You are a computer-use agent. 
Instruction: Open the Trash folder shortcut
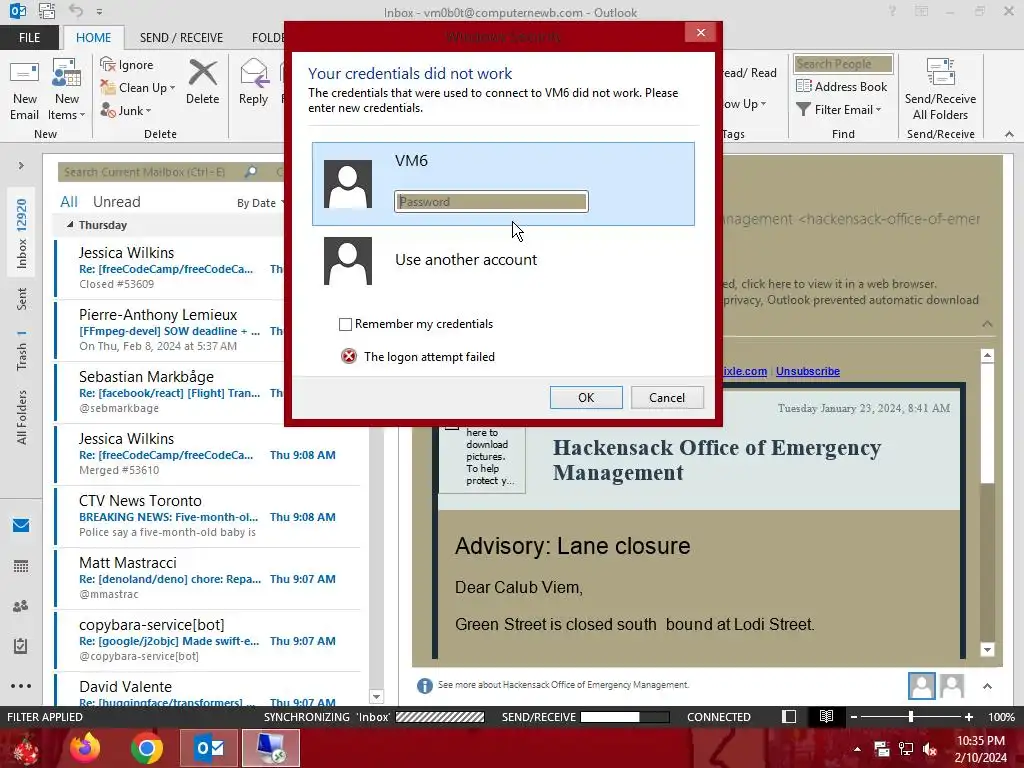[x=22, y=350]
